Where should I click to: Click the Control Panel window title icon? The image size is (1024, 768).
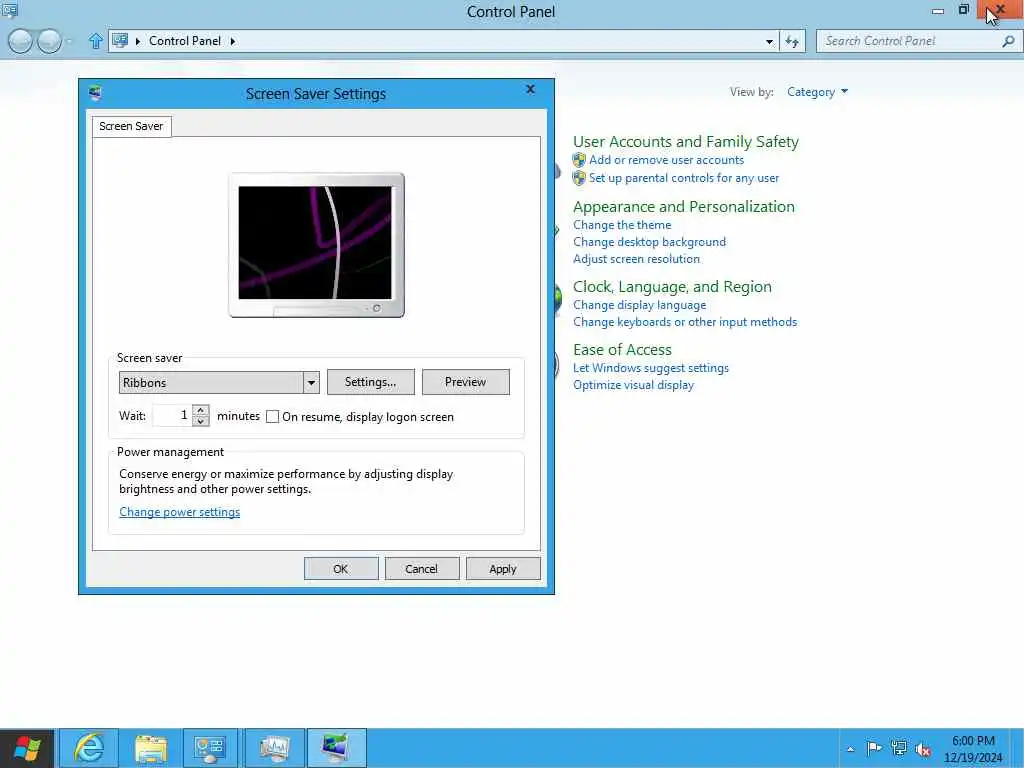pos(9,10)
